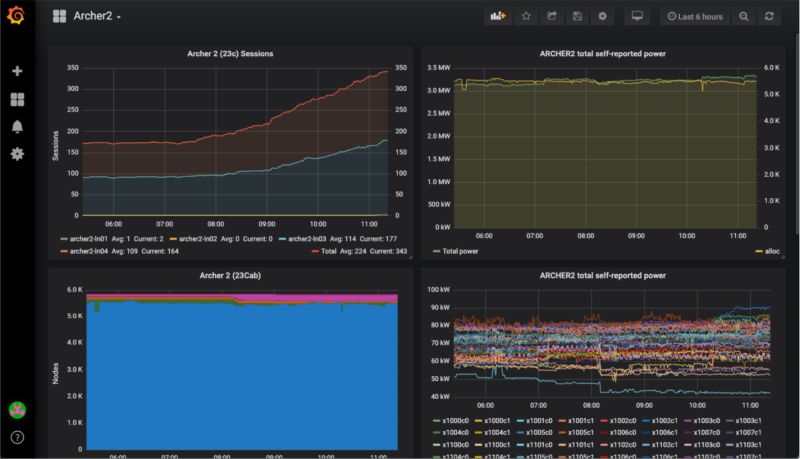
Task: Open title menu of power panel above Total power legend
Action: pyautogui.click(x=603, y=54)
